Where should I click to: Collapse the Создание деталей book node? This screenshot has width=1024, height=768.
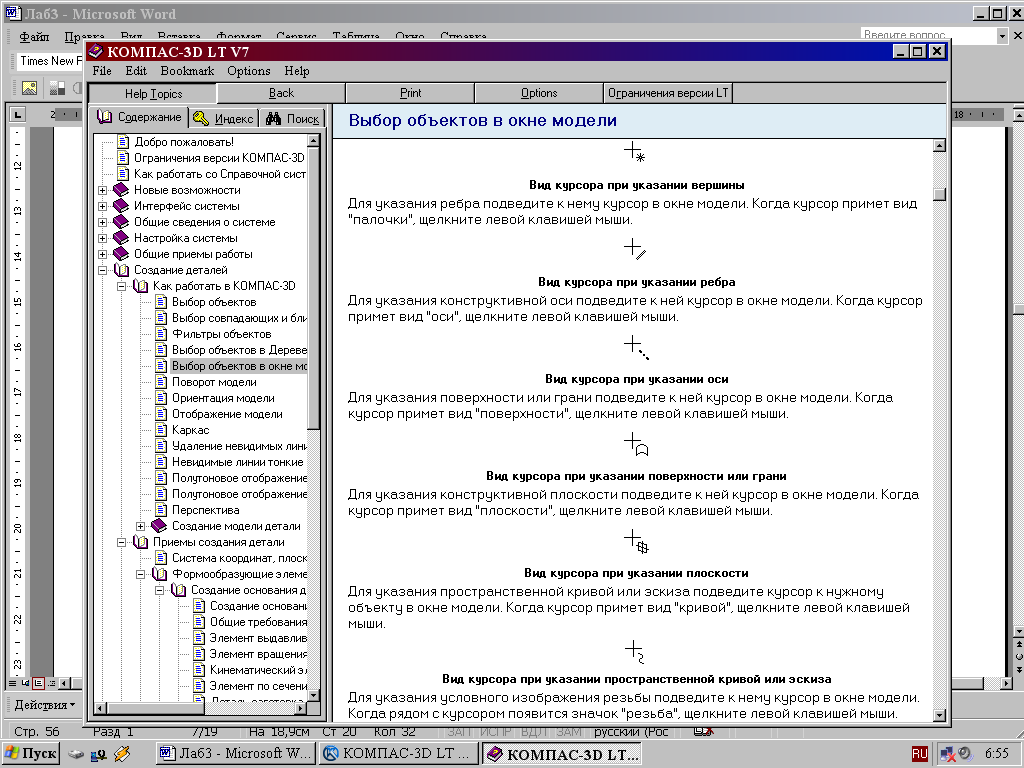103,270
